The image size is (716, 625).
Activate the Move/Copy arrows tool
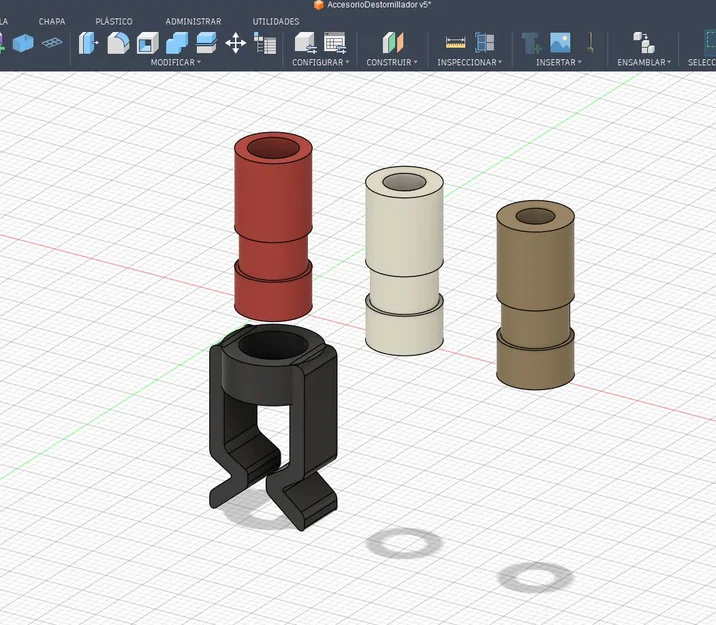[x=236, y=43]
